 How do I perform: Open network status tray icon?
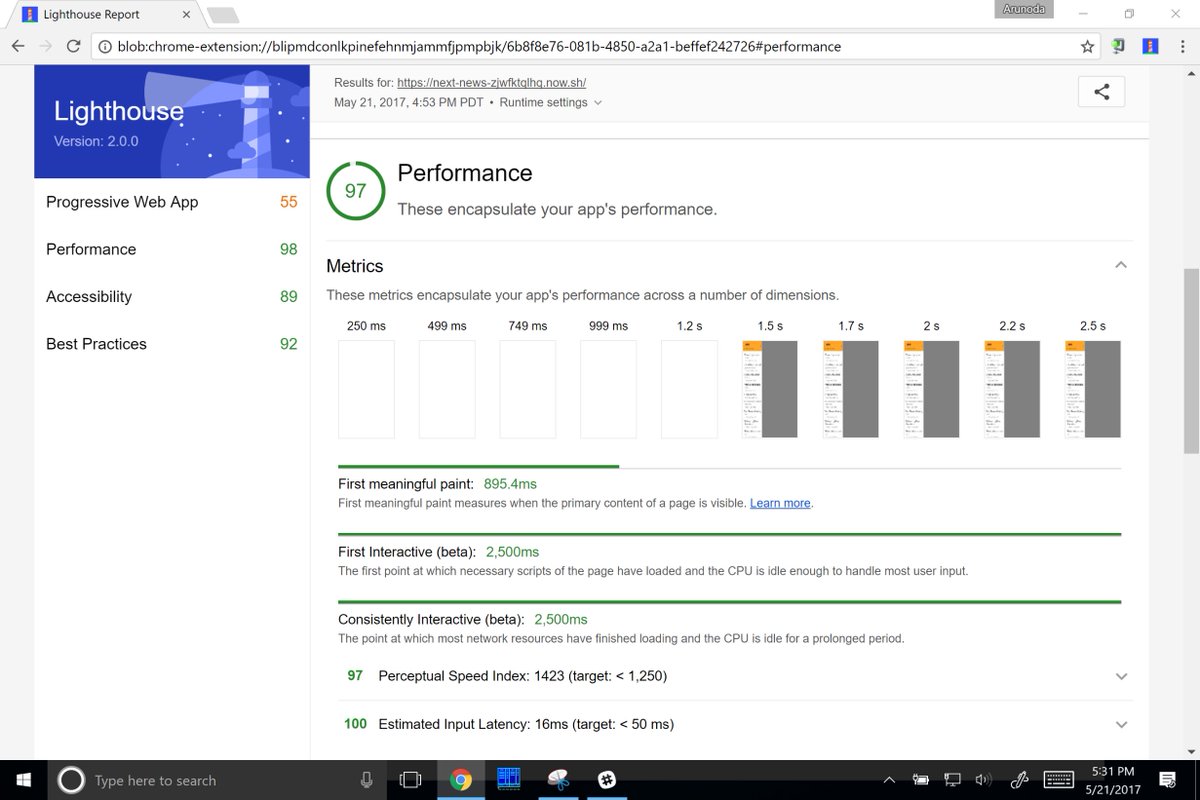click(952, 780)
